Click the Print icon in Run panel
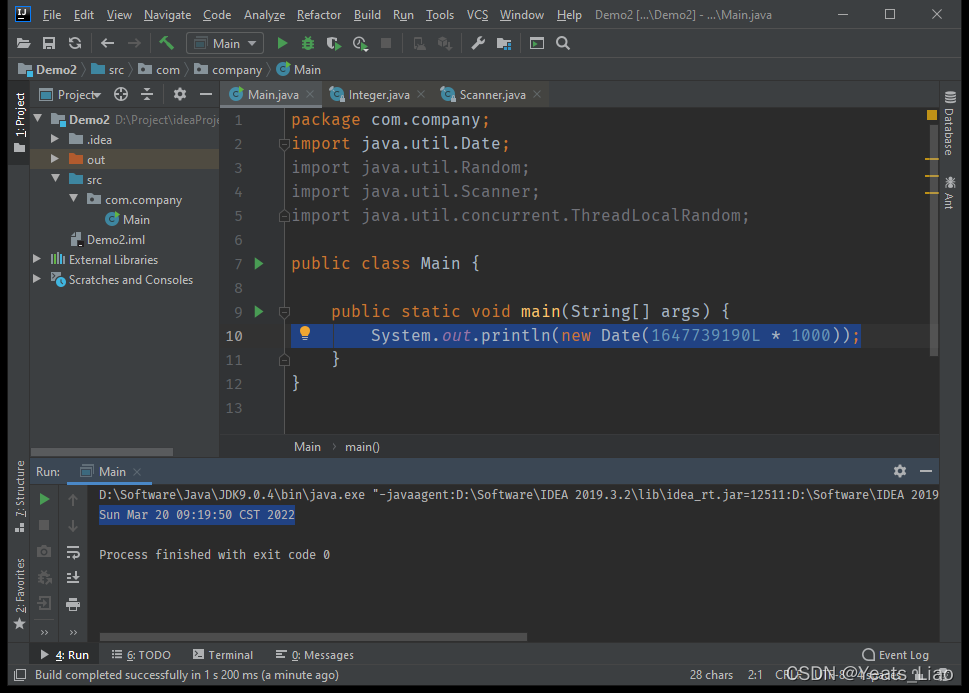 pyautogui.click(x=73, y=604)
